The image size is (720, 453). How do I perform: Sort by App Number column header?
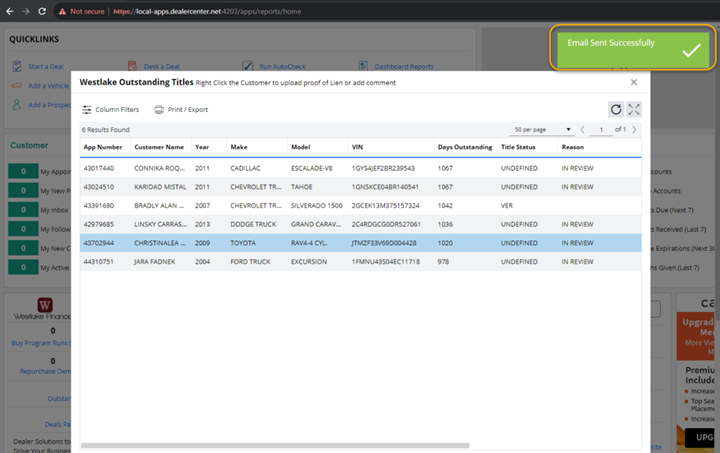point(103,147)
